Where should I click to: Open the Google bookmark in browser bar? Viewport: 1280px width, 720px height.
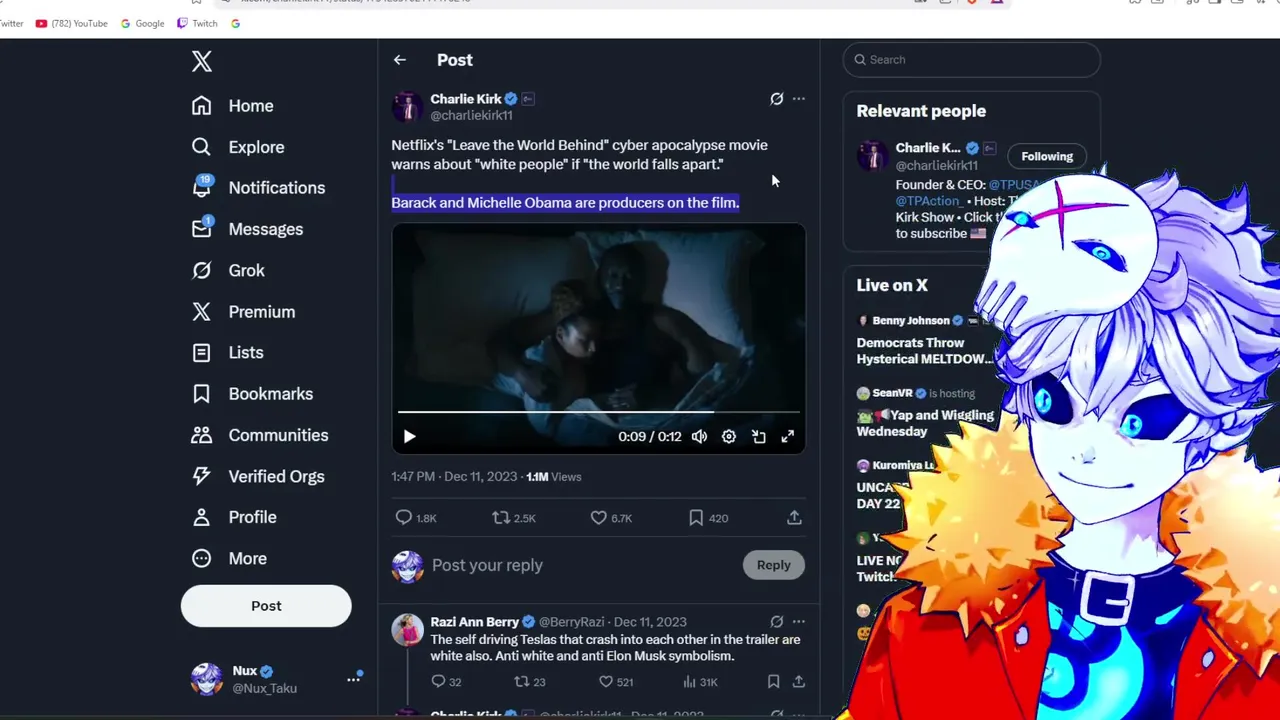pos(142,23)
